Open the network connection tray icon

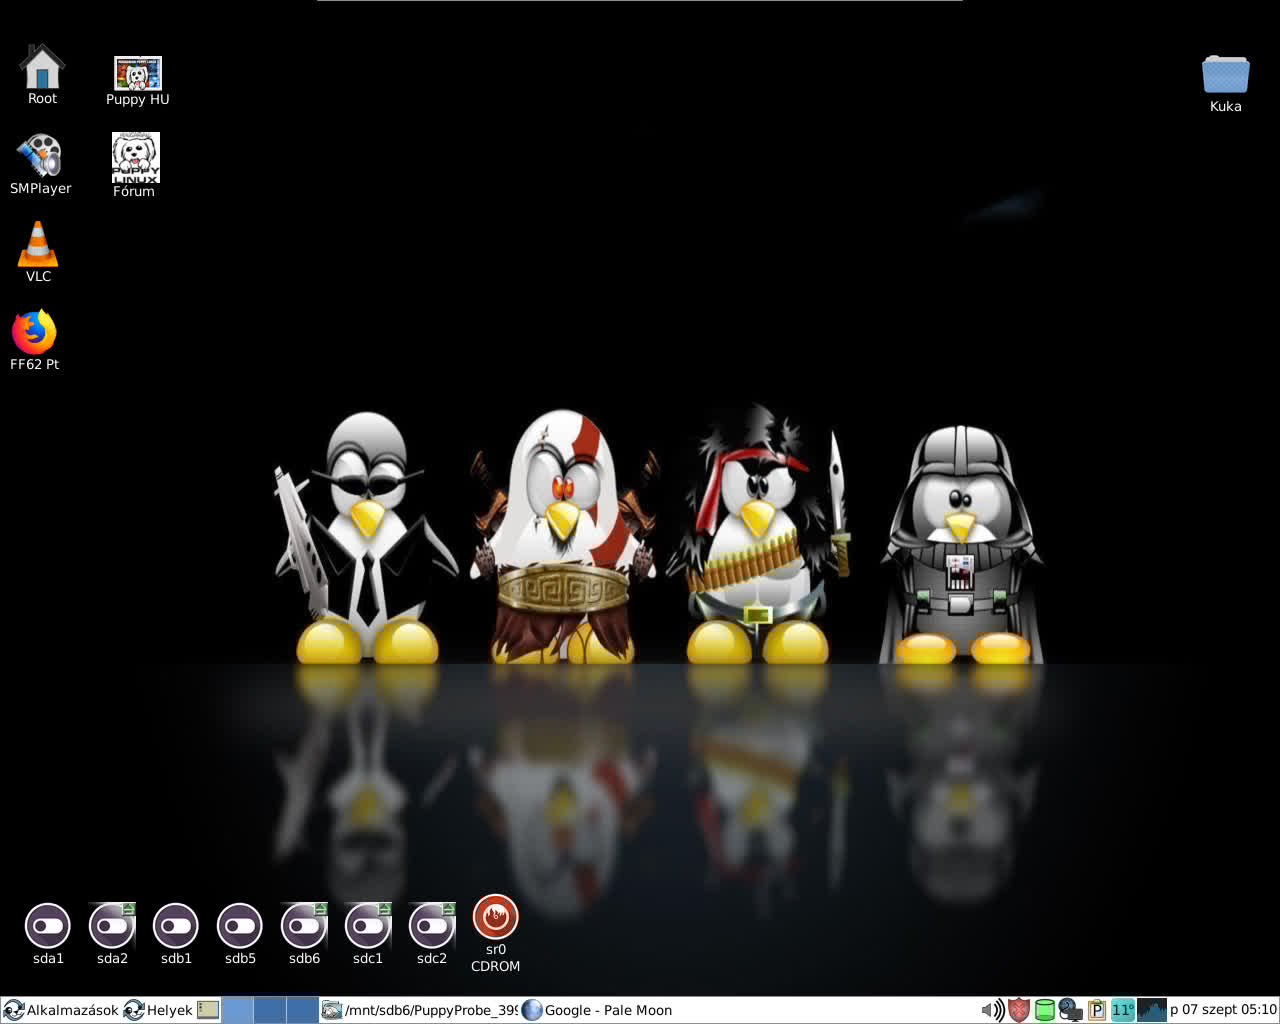coord(1070,1010)
